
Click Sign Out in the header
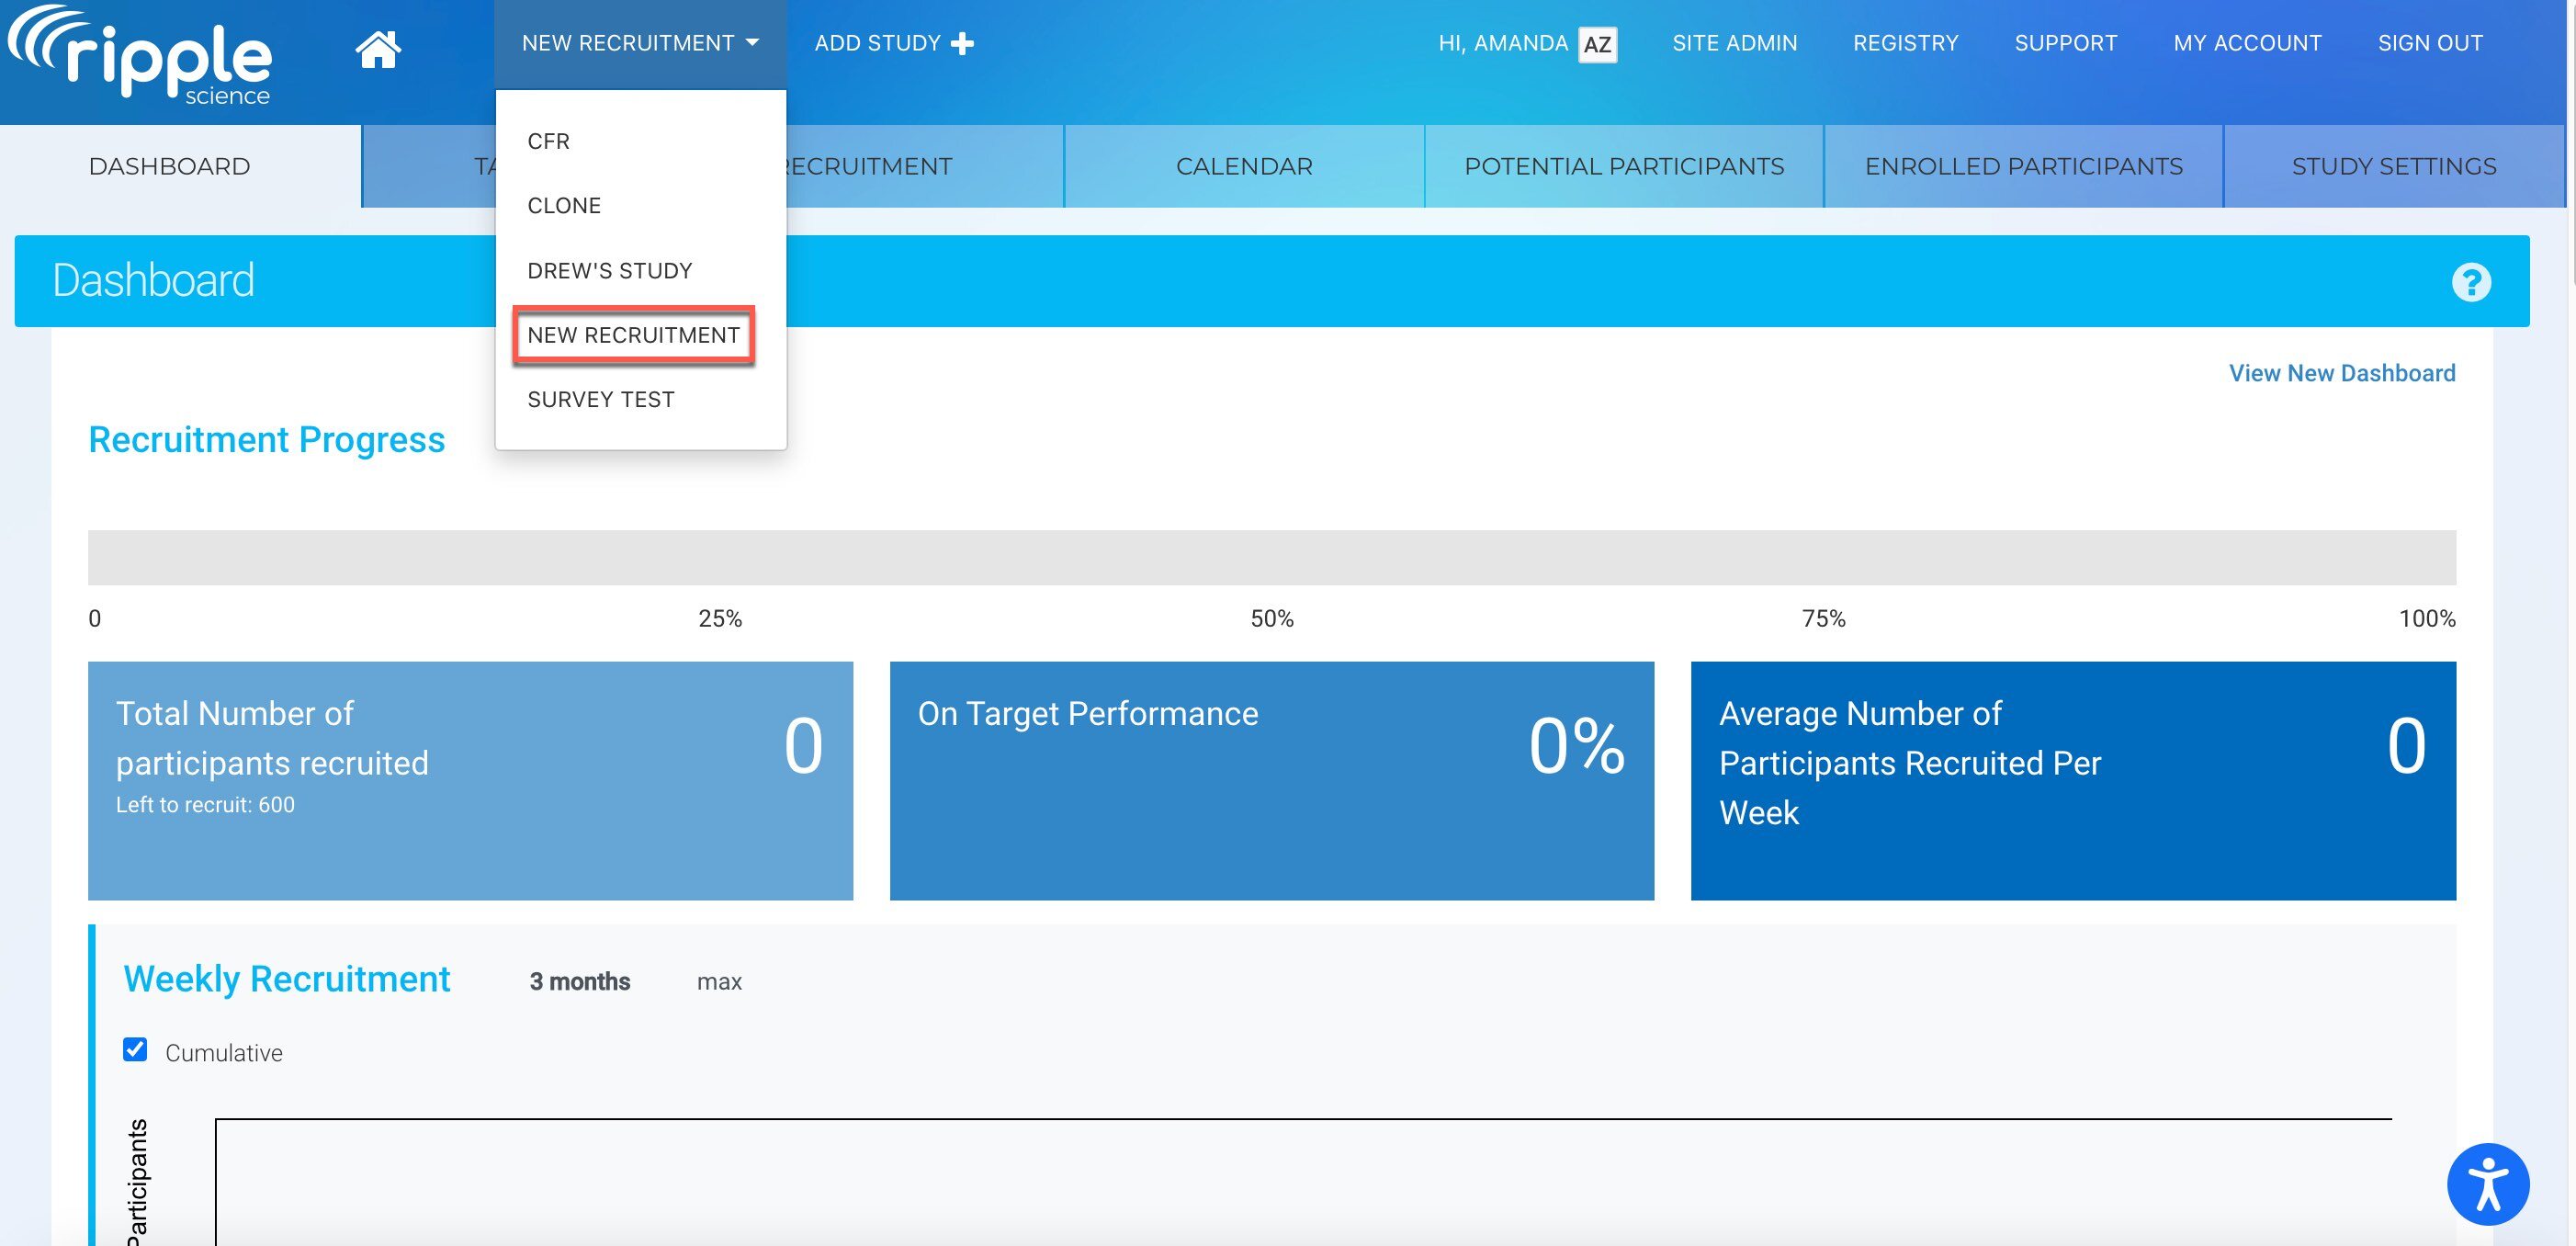point(2429,44)
